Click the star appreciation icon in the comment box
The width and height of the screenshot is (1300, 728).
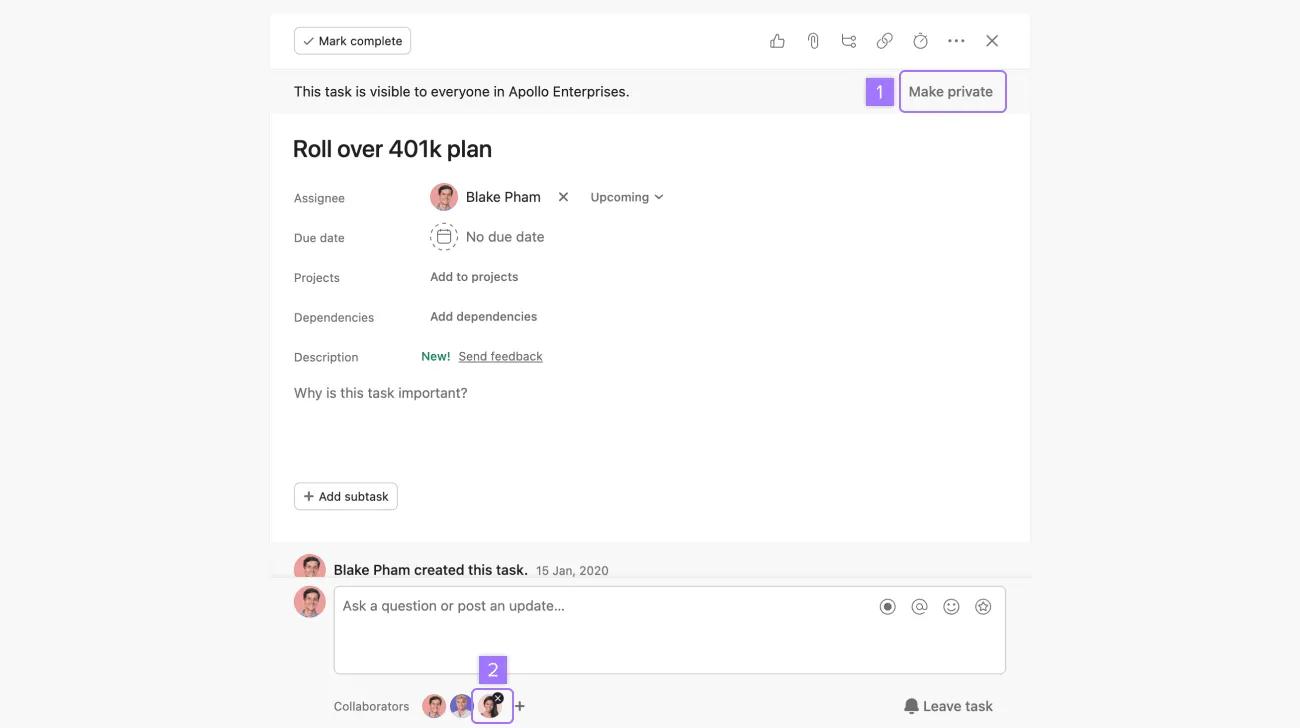(x=983, y=607)
